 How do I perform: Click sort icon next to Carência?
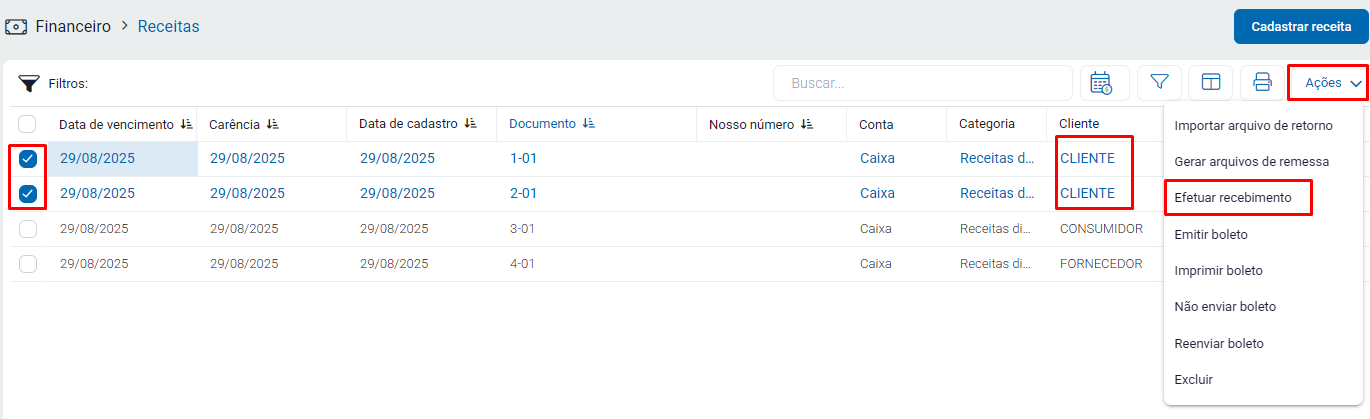point(273,125)
